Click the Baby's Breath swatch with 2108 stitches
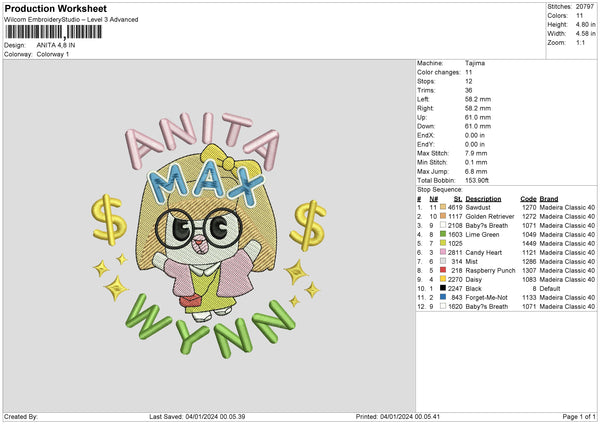The width and height of the screenshot is (600, 424). [x=443, y=225]
